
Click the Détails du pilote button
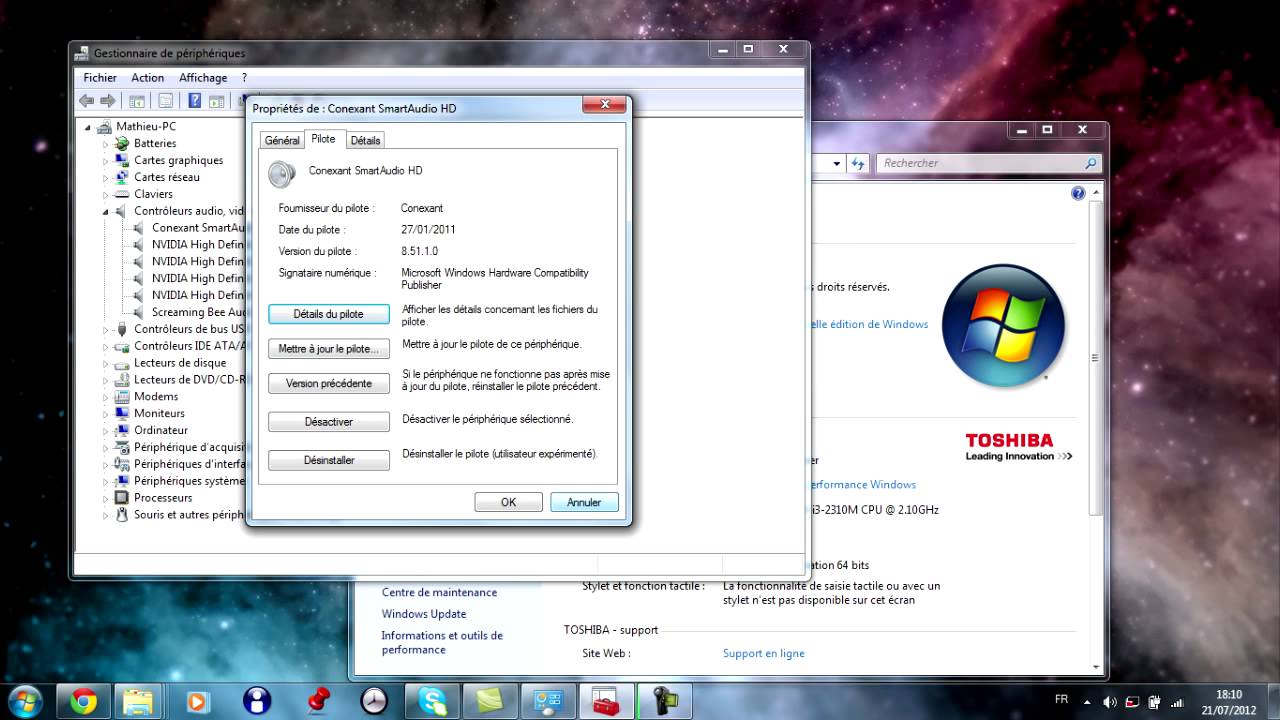pyautogui.click(x=329, y=314)
